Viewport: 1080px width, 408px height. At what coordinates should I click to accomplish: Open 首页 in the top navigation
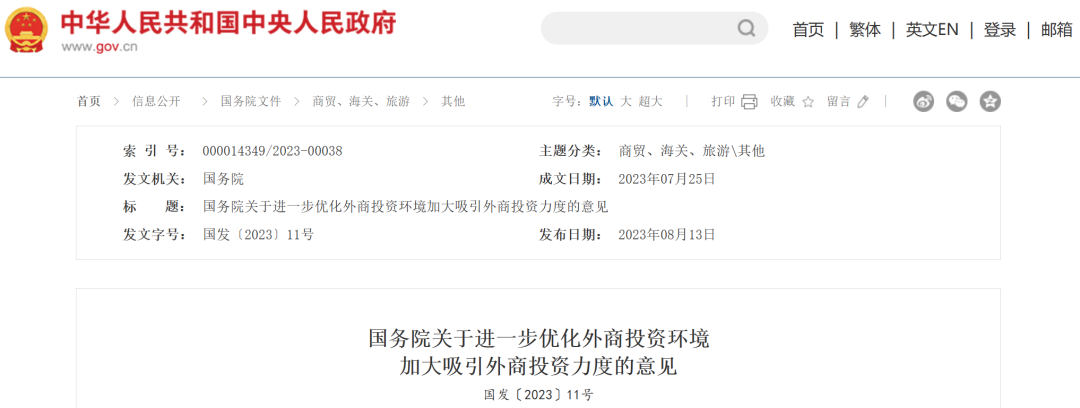pyautogui.click(x=808, y=30)
